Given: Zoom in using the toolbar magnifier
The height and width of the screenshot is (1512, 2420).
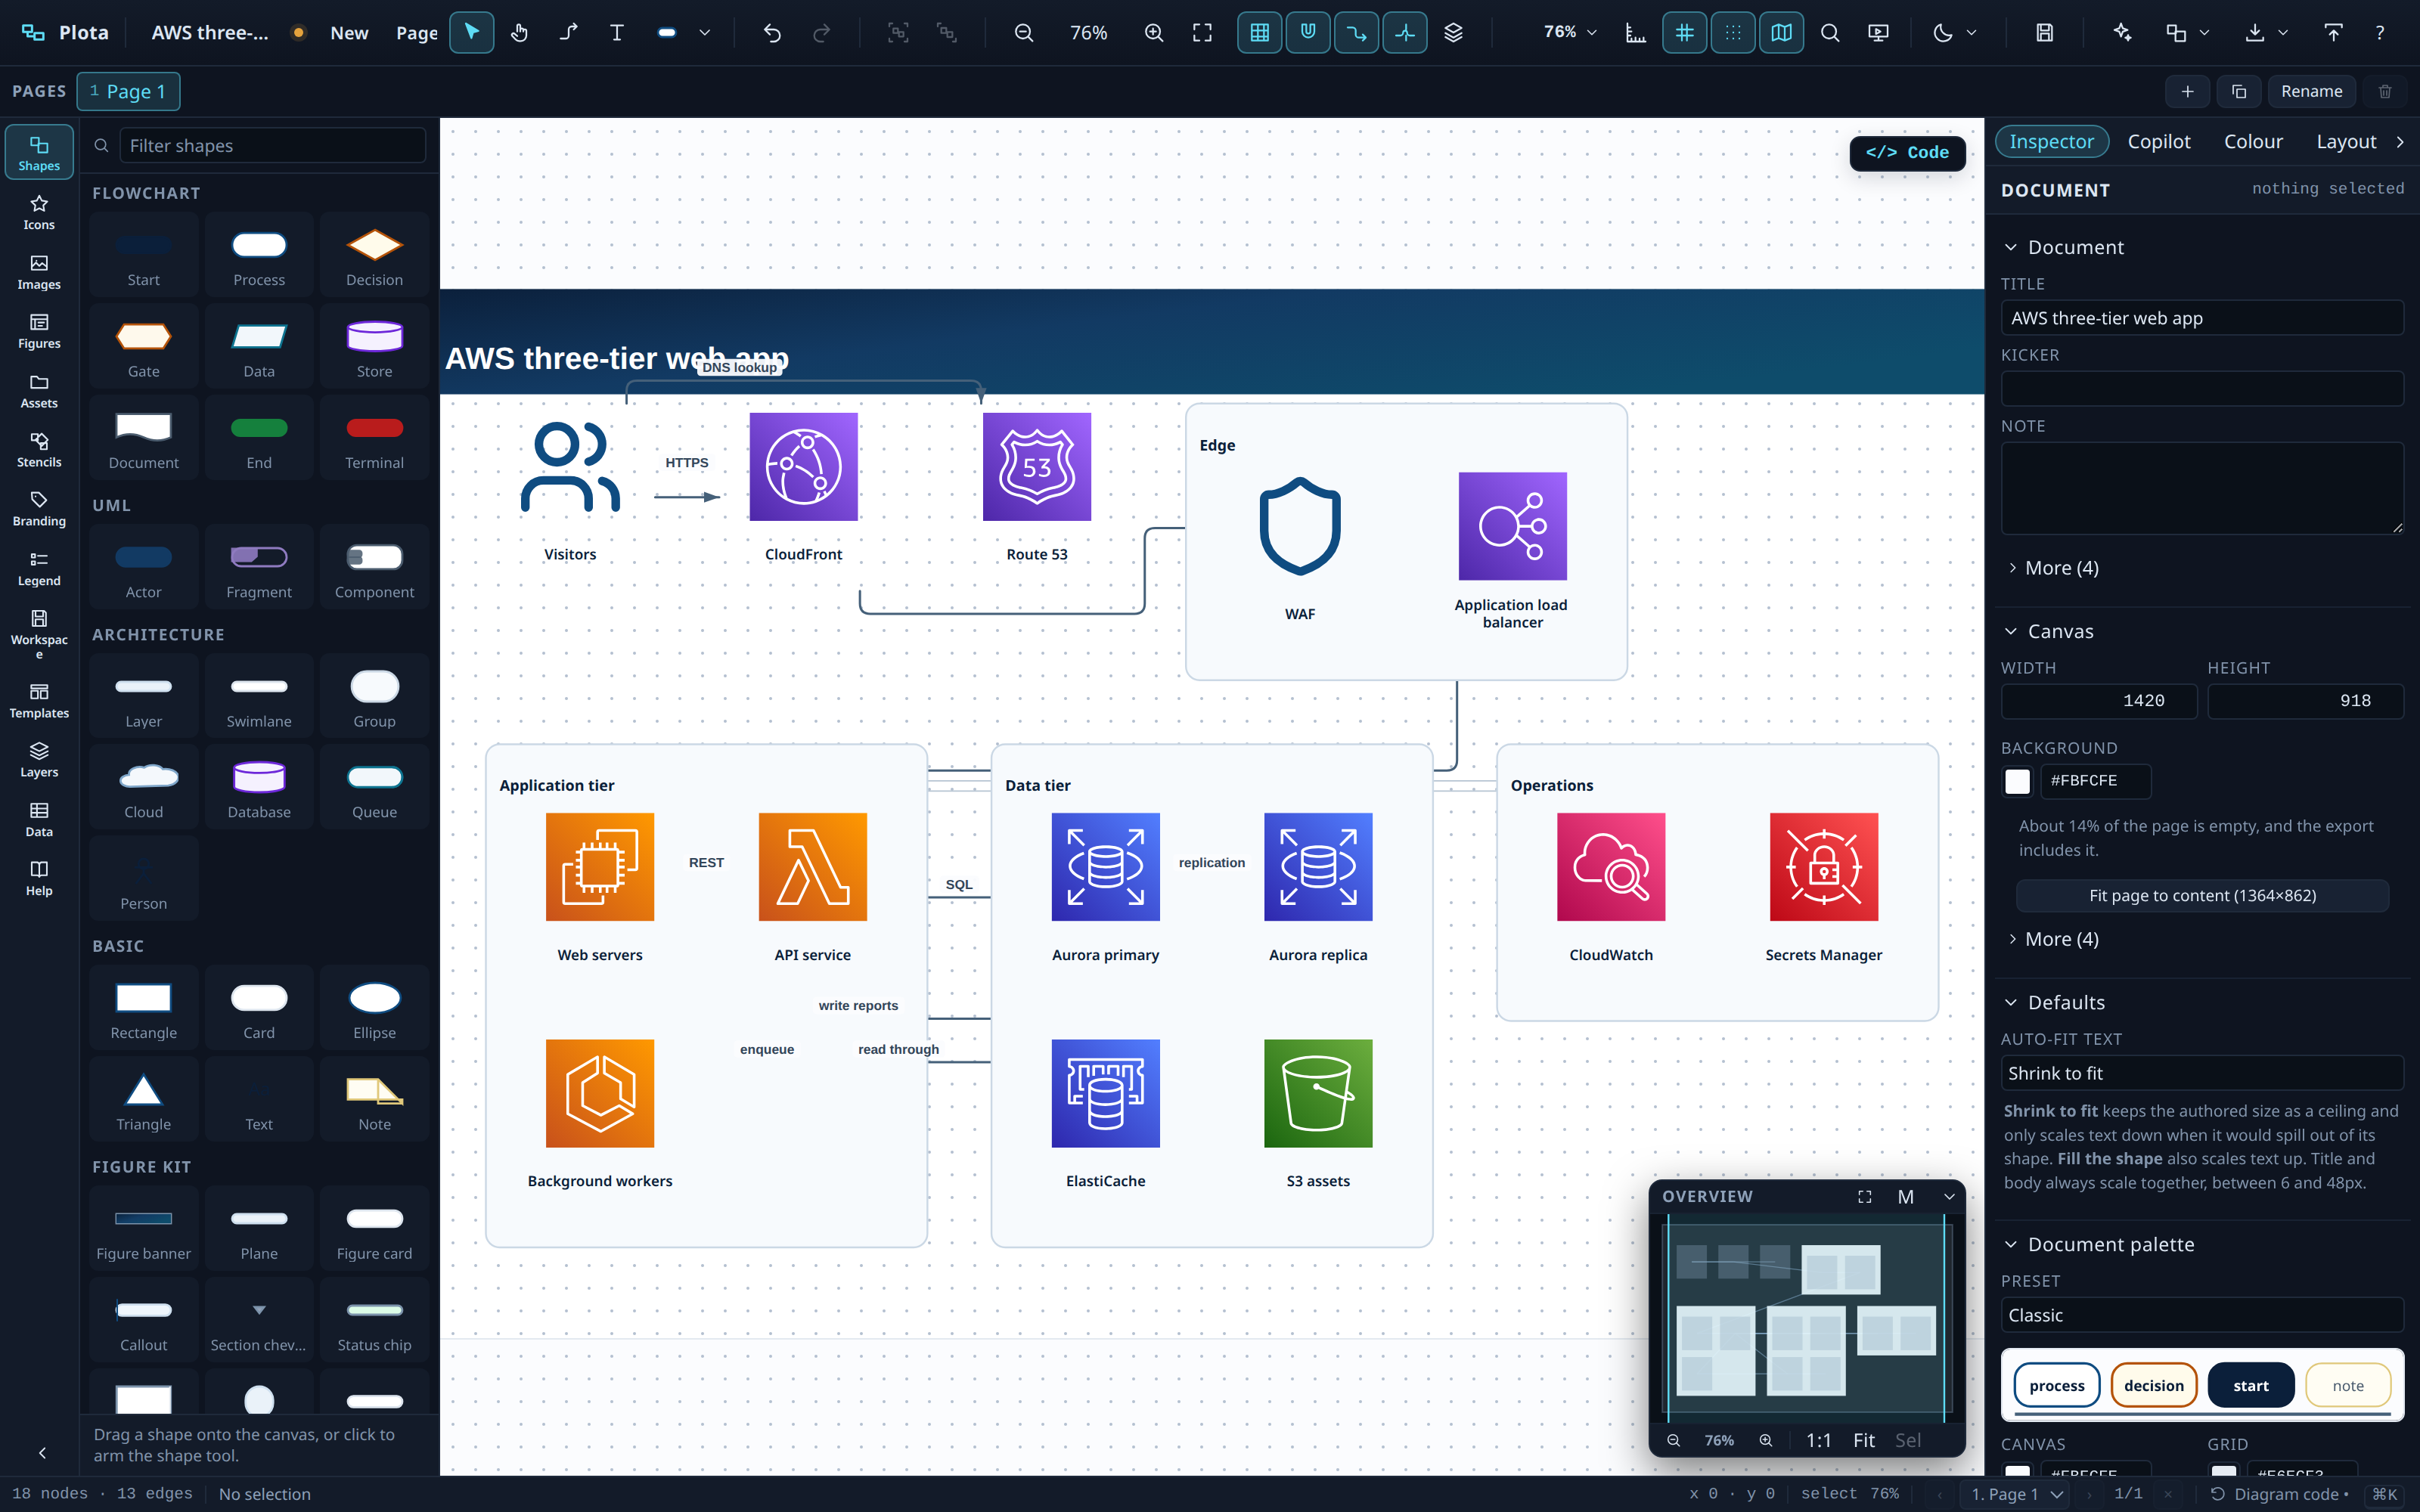Looking at the screenshot, I should 1154,33.
